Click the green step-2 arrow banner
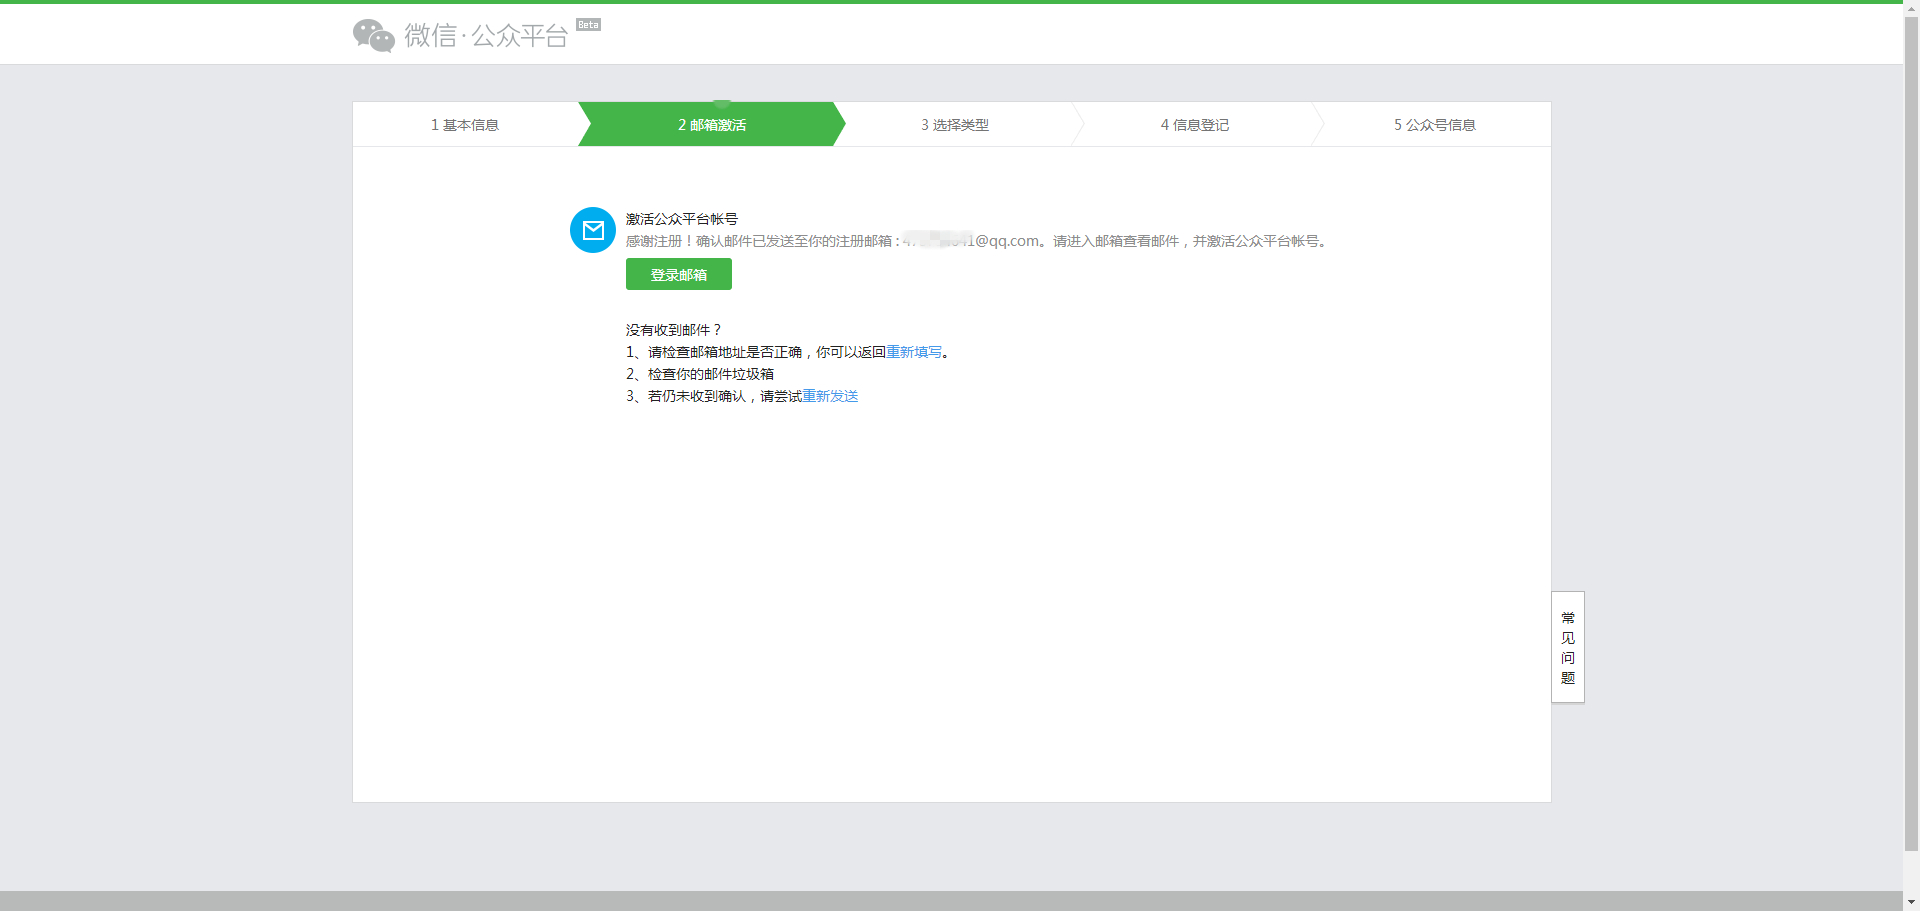 click(x=710, y=124)
